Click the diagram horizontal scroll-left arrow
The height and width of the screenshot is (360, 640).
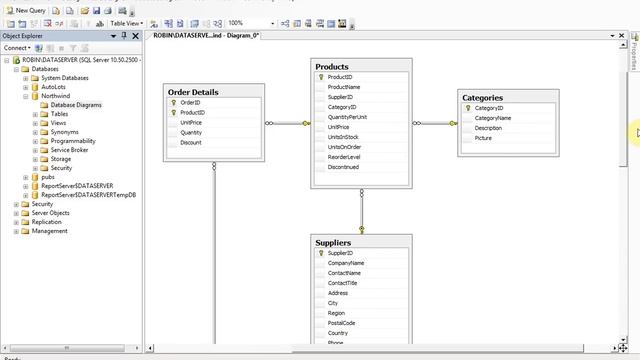[x=150, y=348]
